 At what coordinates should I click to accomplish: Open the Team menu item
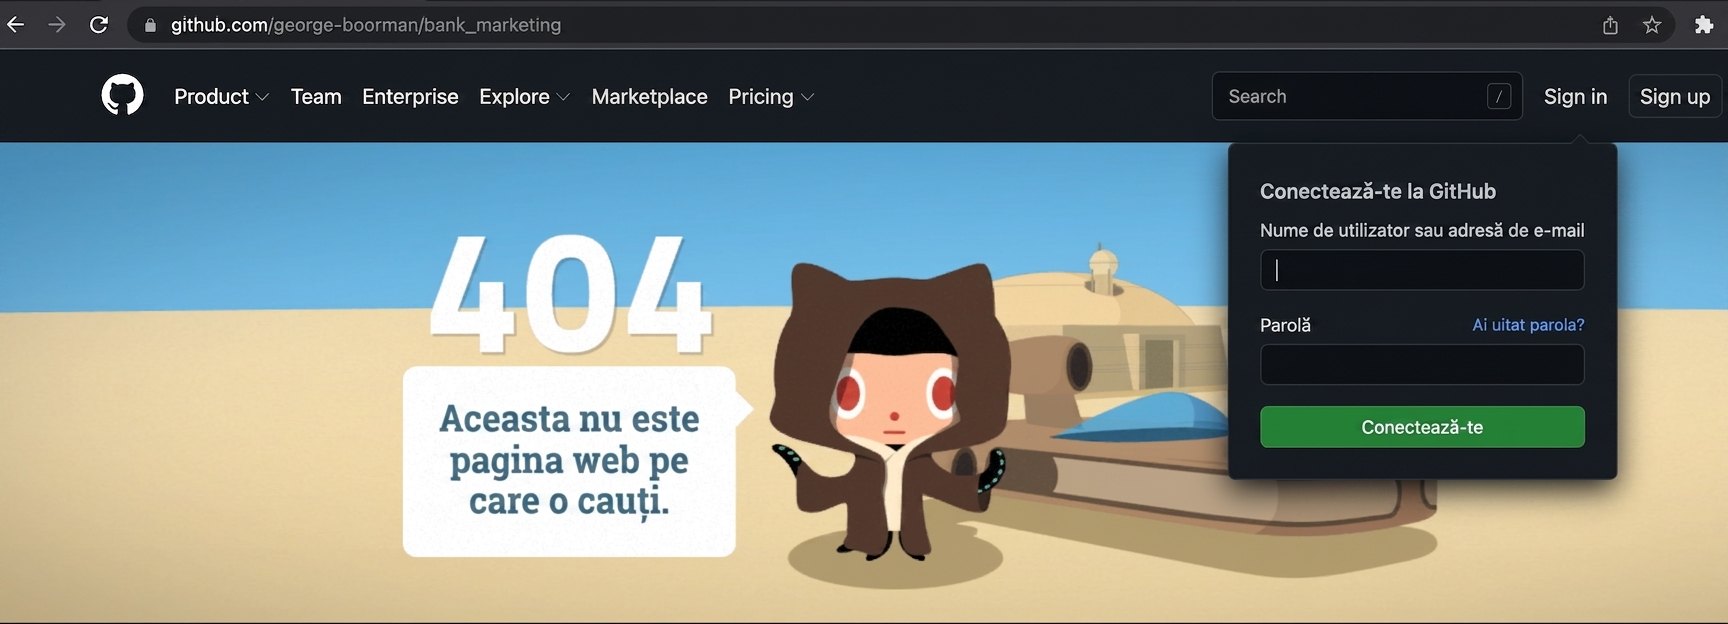pos(316,97)
